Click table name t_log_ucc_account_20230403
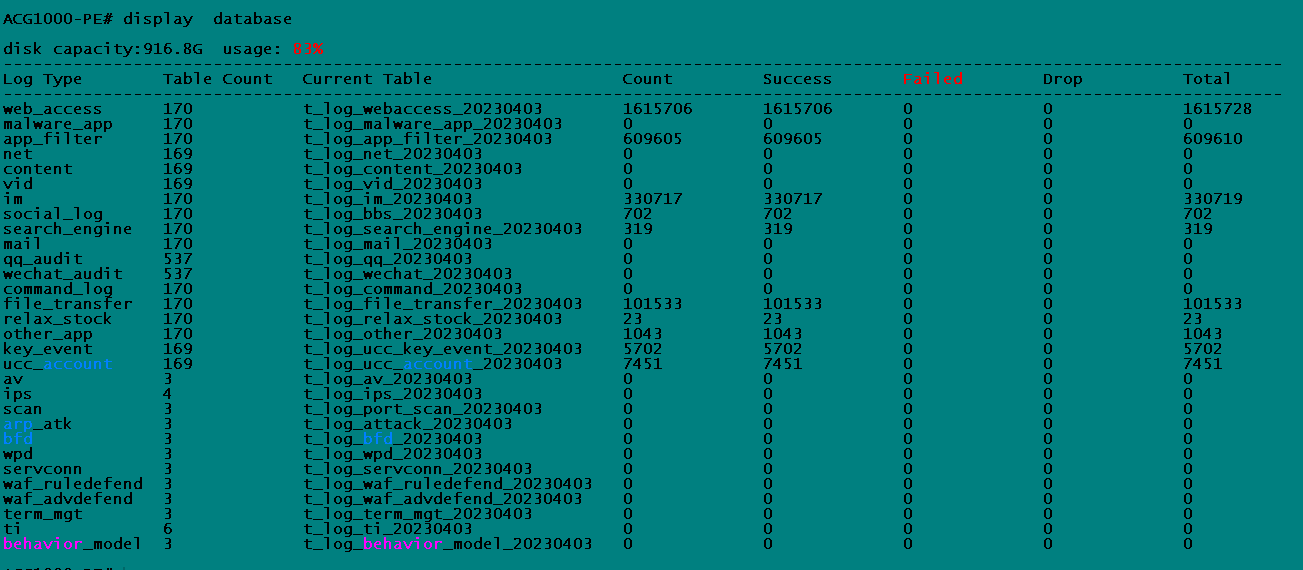Image resolution: width=1303 pixels, height=570 pixels. pos(433,364)
